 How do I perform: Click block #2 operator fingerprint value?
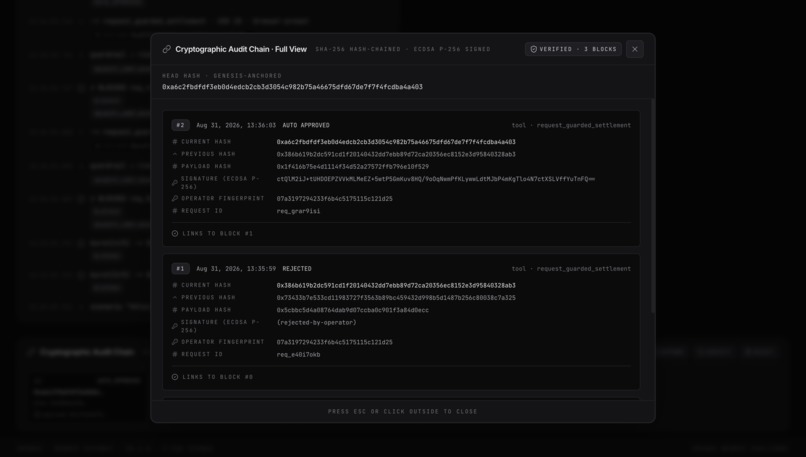(x=335, y=198)
